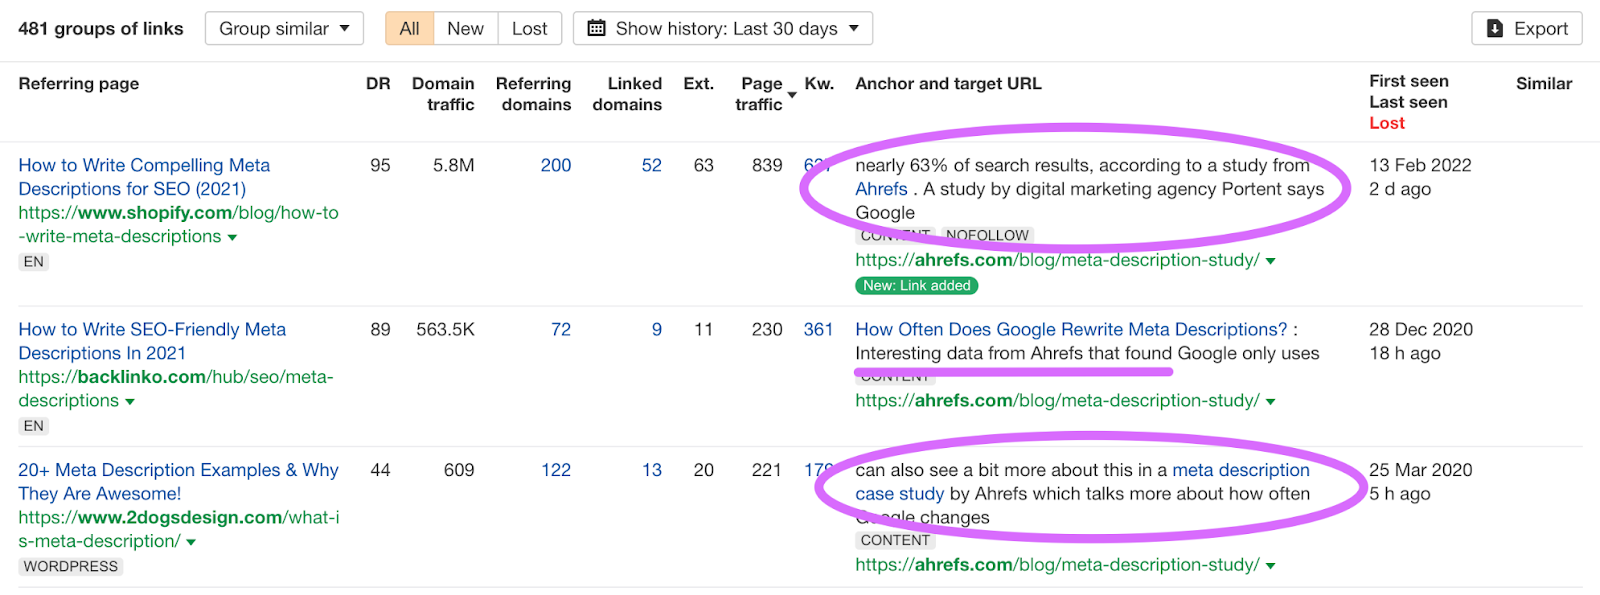Open the Show history: Last 30 days dropdown
1600x595 pixels.
click(723, 29)
